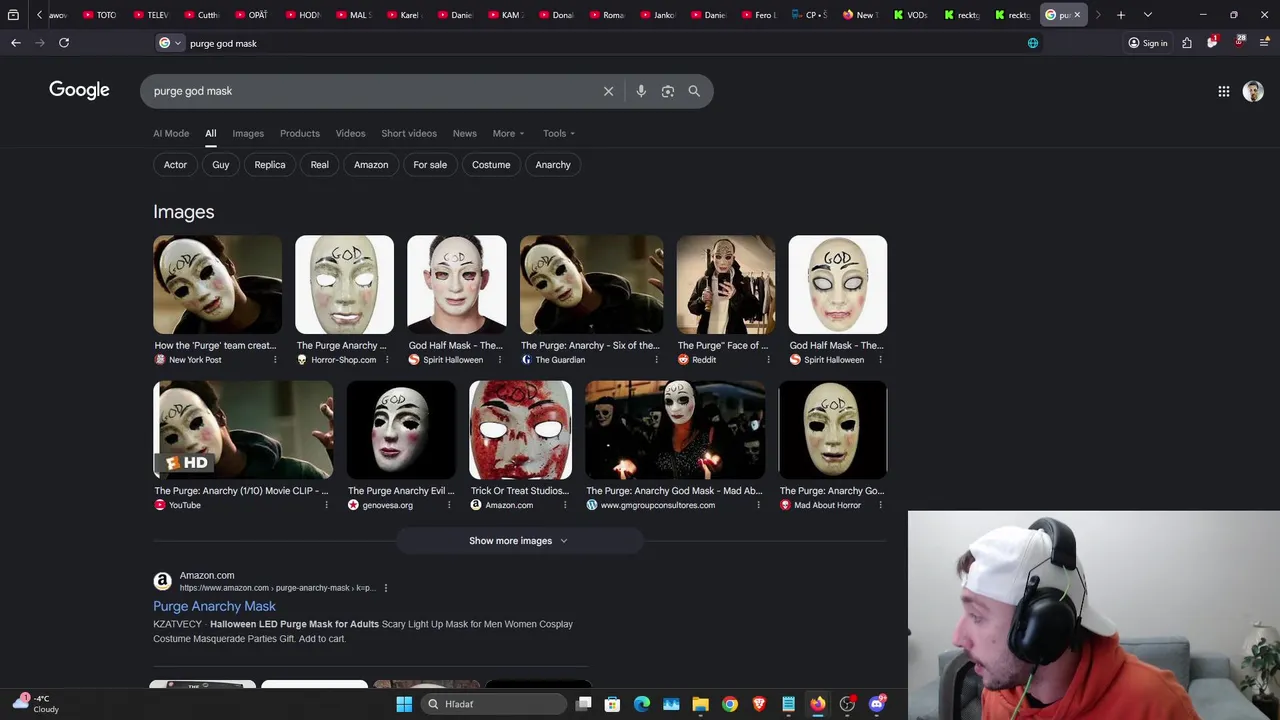Image resolution: width=1280 pixels, height=720 pixels.
Task: Open Task View on the taskbar
Action: tap(584, 704)
